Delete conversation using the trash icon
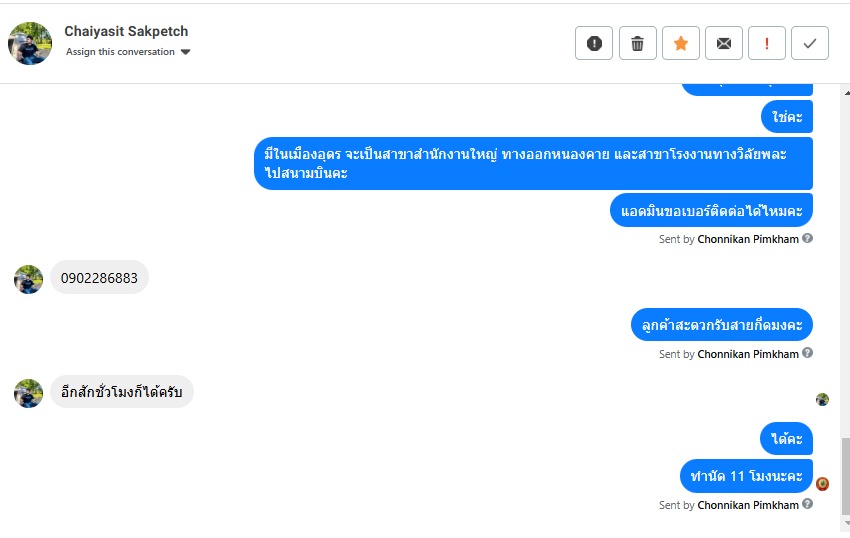The width and height of the screenshot is (850, 538). coord(637,43)
